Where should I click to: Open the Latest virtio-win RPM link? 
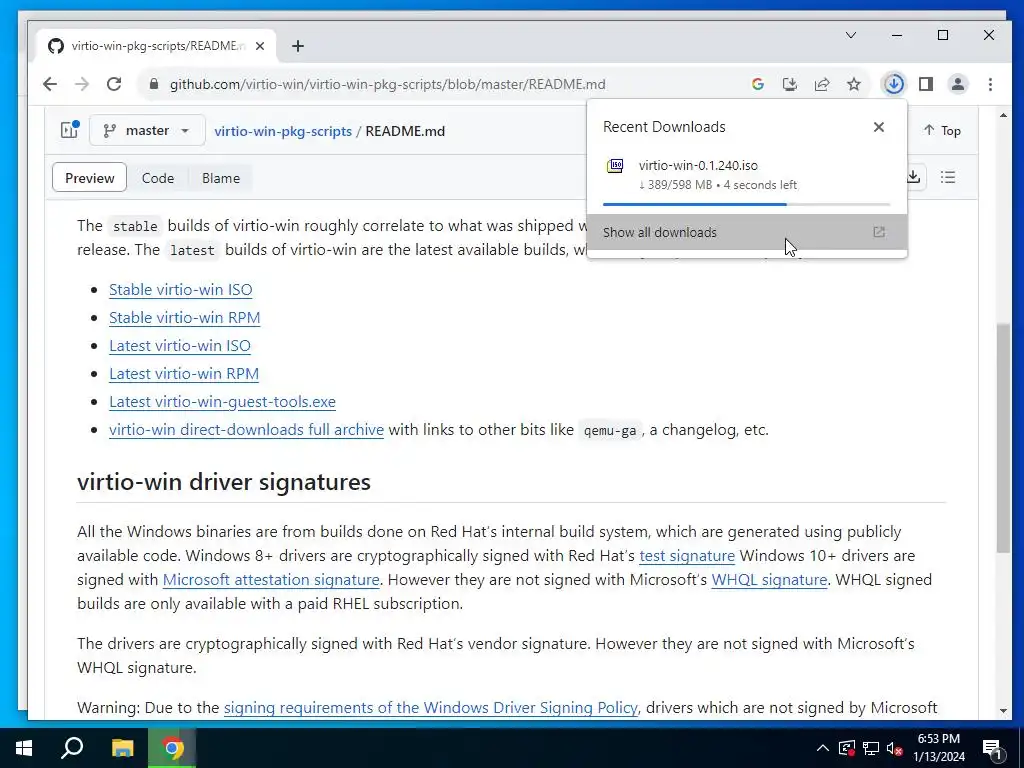coord(184,374)
